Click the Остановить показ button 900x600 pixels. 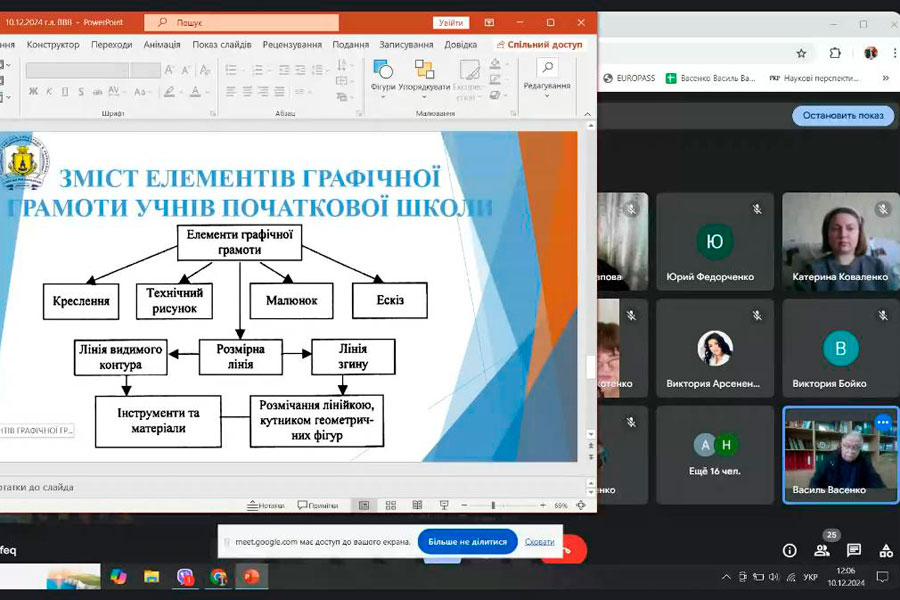point(843,115)
